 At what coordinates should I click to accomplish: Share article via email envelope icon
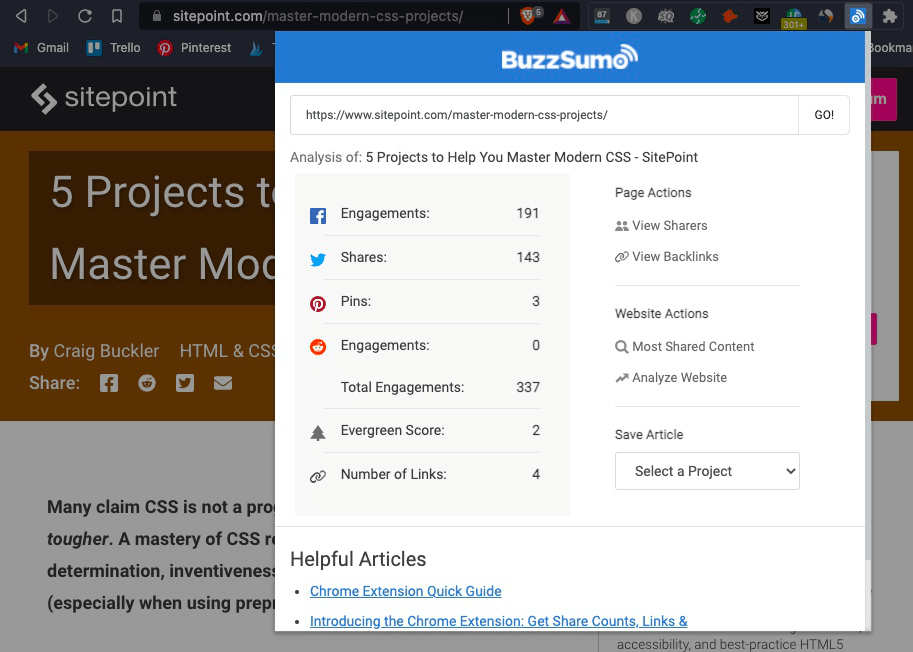[223, 383]
